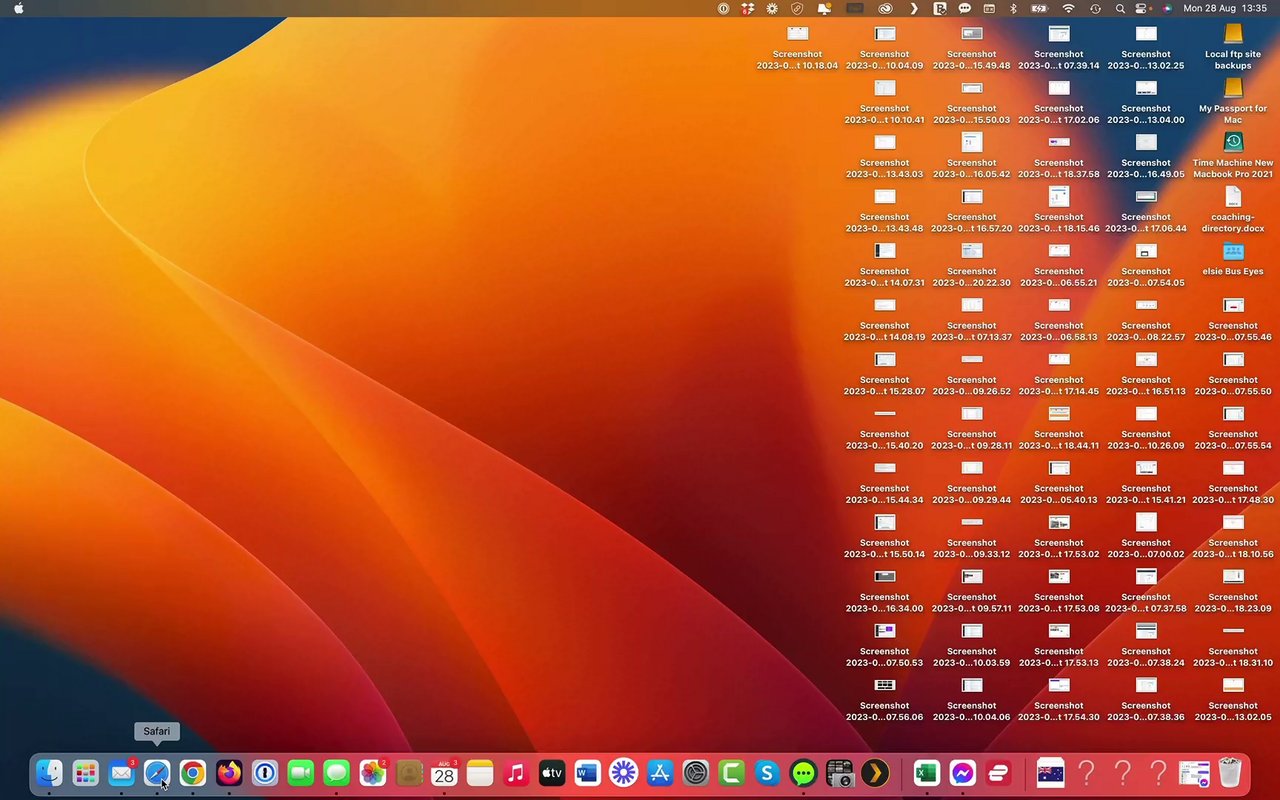Open 1Password in the Dock

click(x=265, y=773)
